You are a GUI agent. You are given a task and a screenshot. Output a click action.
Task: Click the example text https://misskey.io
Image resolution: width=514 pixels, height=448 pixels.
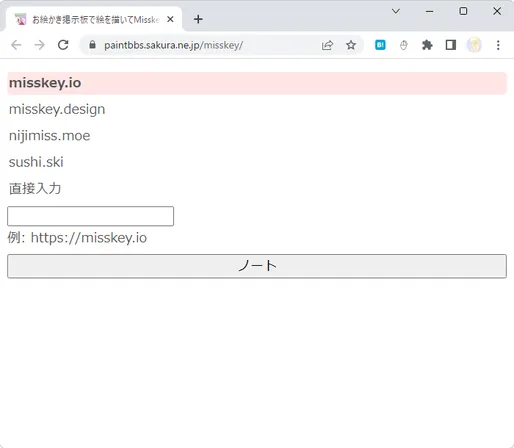click(x=89, y=238)
